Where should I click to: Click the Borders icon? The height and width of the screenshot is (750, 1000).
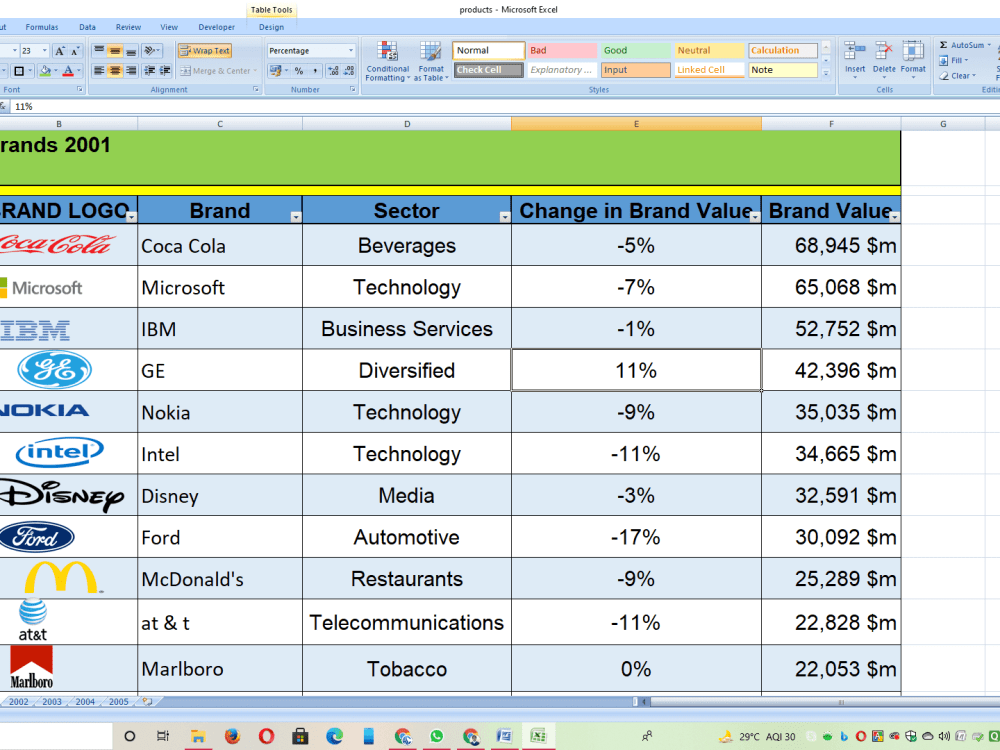[x=19, y=71]
